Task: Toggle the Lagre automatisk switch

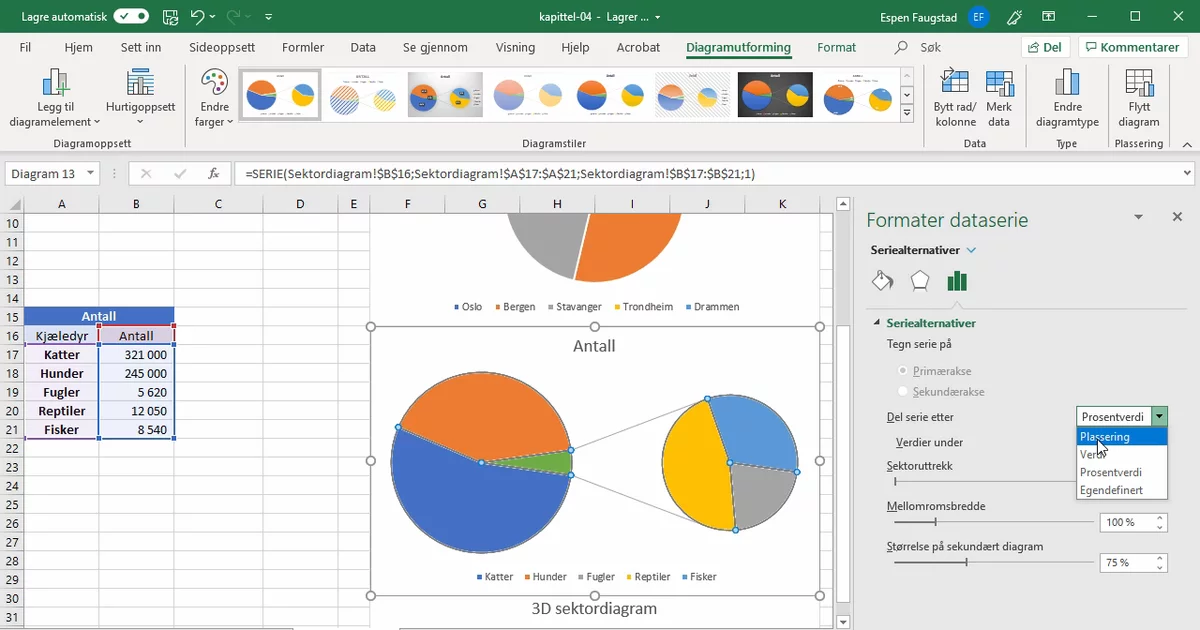Action: tap(131, 16)
